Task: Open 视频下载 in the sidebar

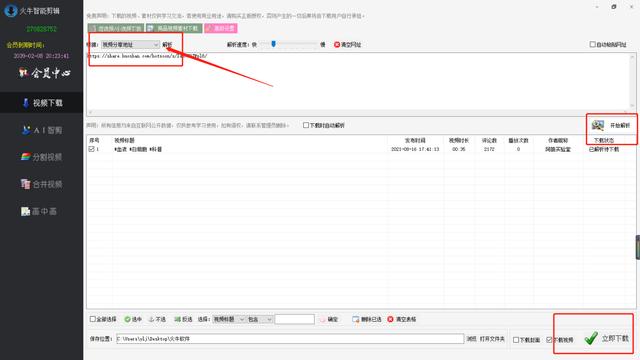Action: click(x=42, y=103)
